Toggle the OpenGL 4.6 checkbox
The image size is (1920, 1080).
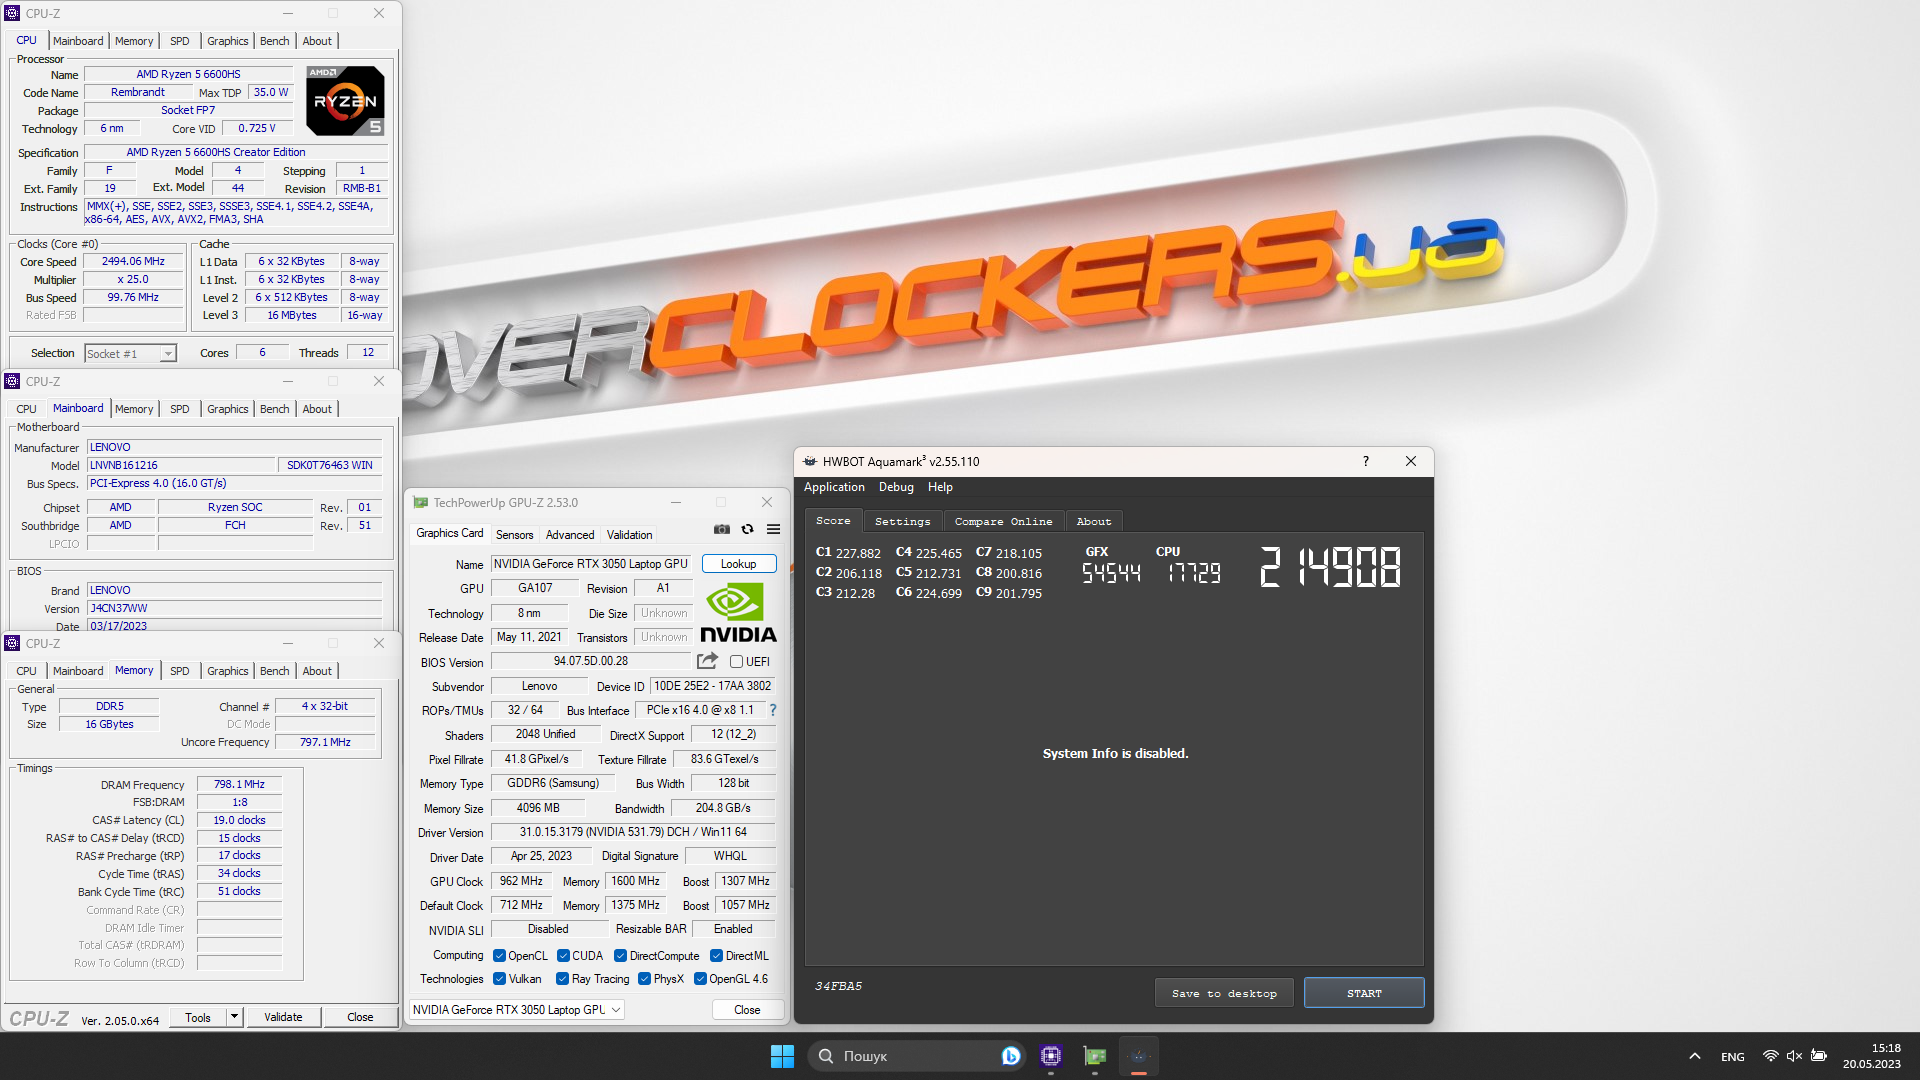click(x=700, y=979)
